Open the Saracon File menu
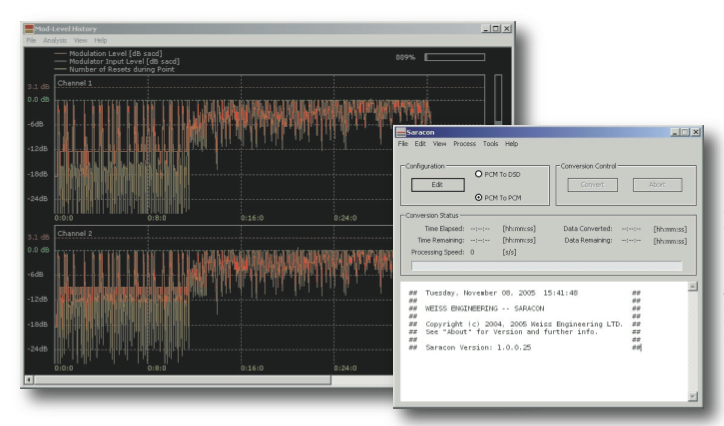This screenshot has height=426, width=724. pos(403,144)
